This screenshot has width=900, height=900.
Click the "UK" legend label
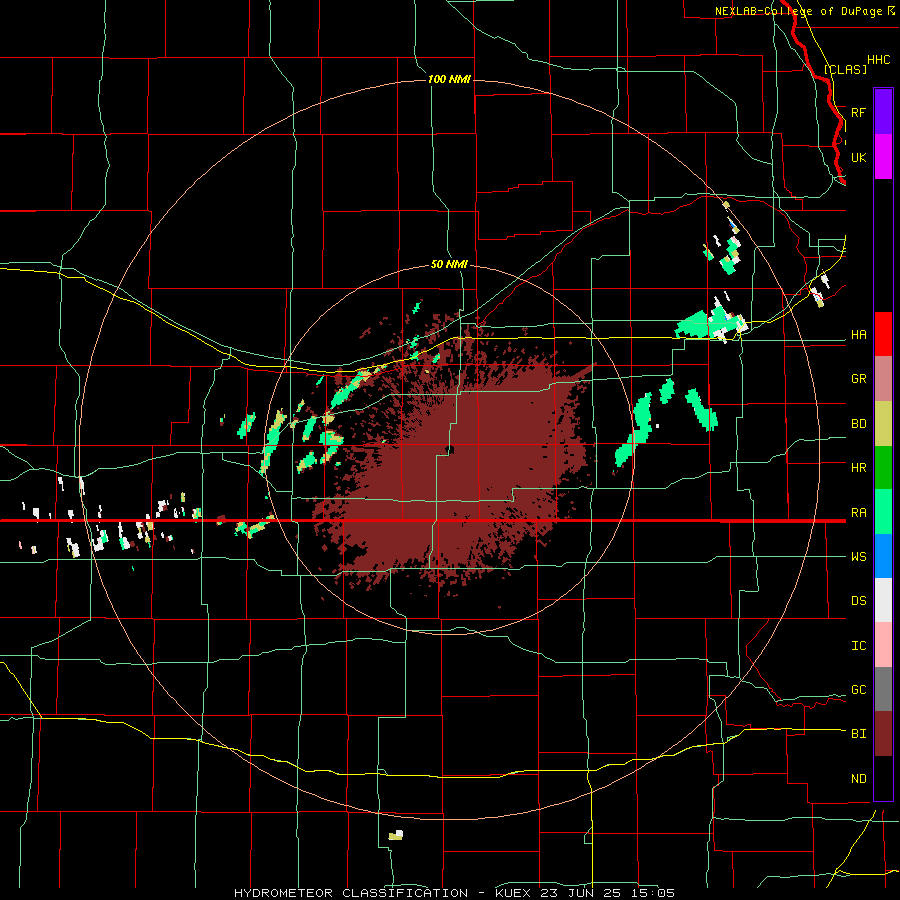tap(858, 157)
